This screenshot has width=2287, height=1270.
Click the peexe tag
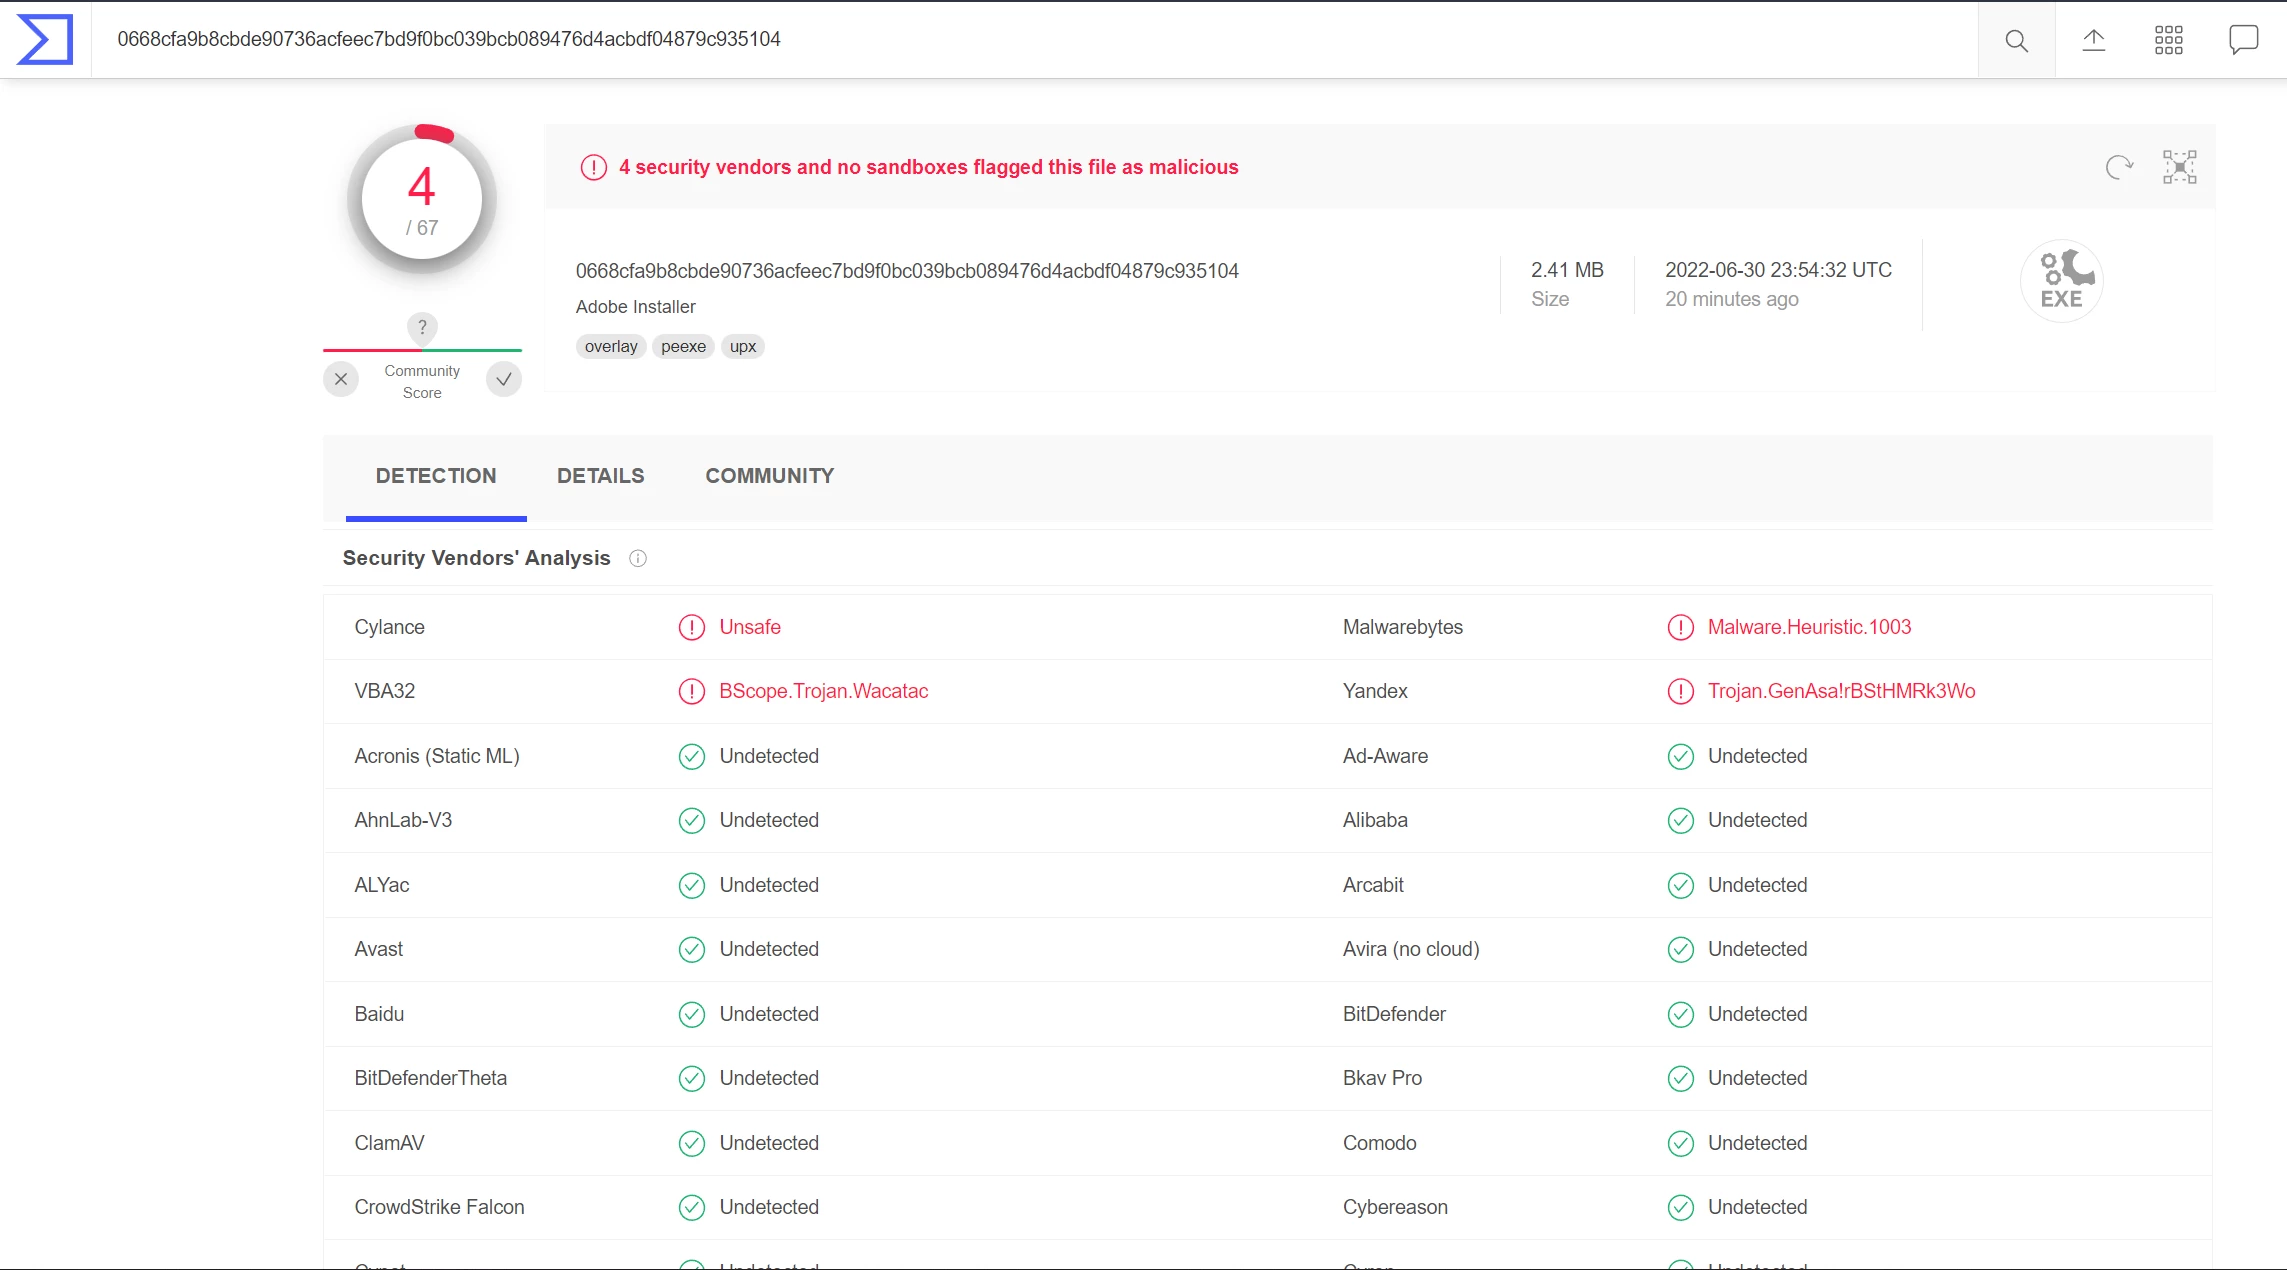[x=683, y=347]
